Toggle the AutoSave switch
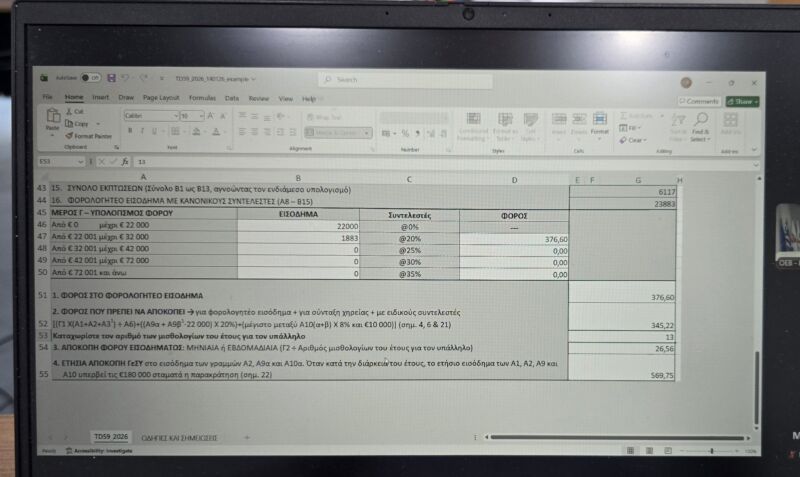This screenshot has height=477, width=800. coord(90,78)
